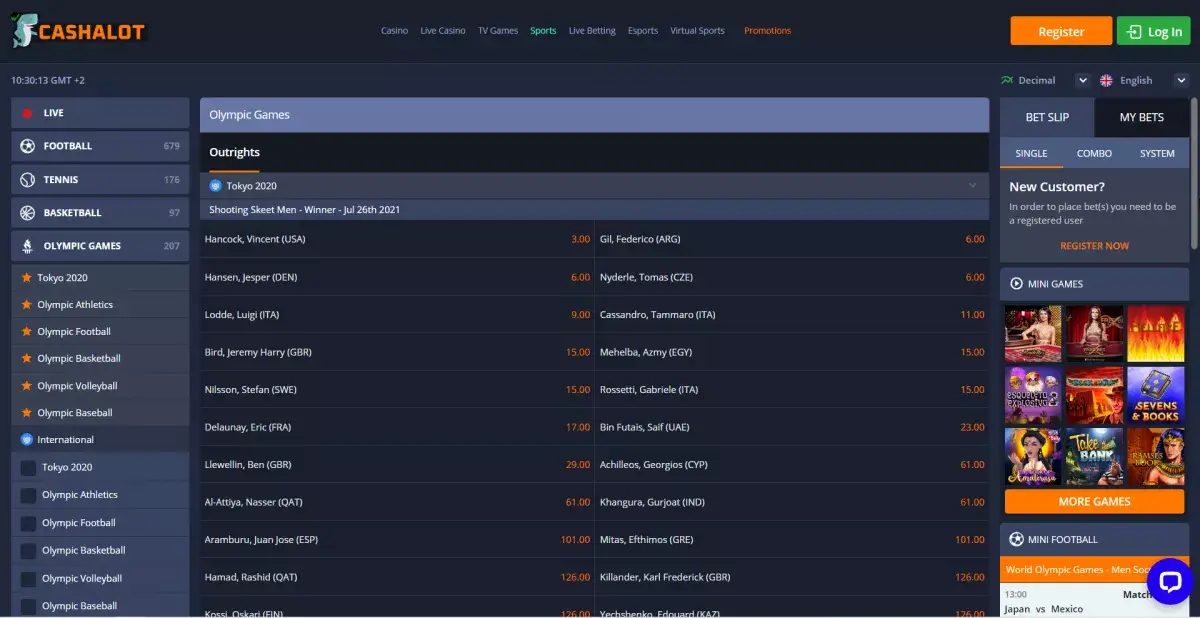Tick the Tokyo 2020 checkbox under International

[28, 468]
